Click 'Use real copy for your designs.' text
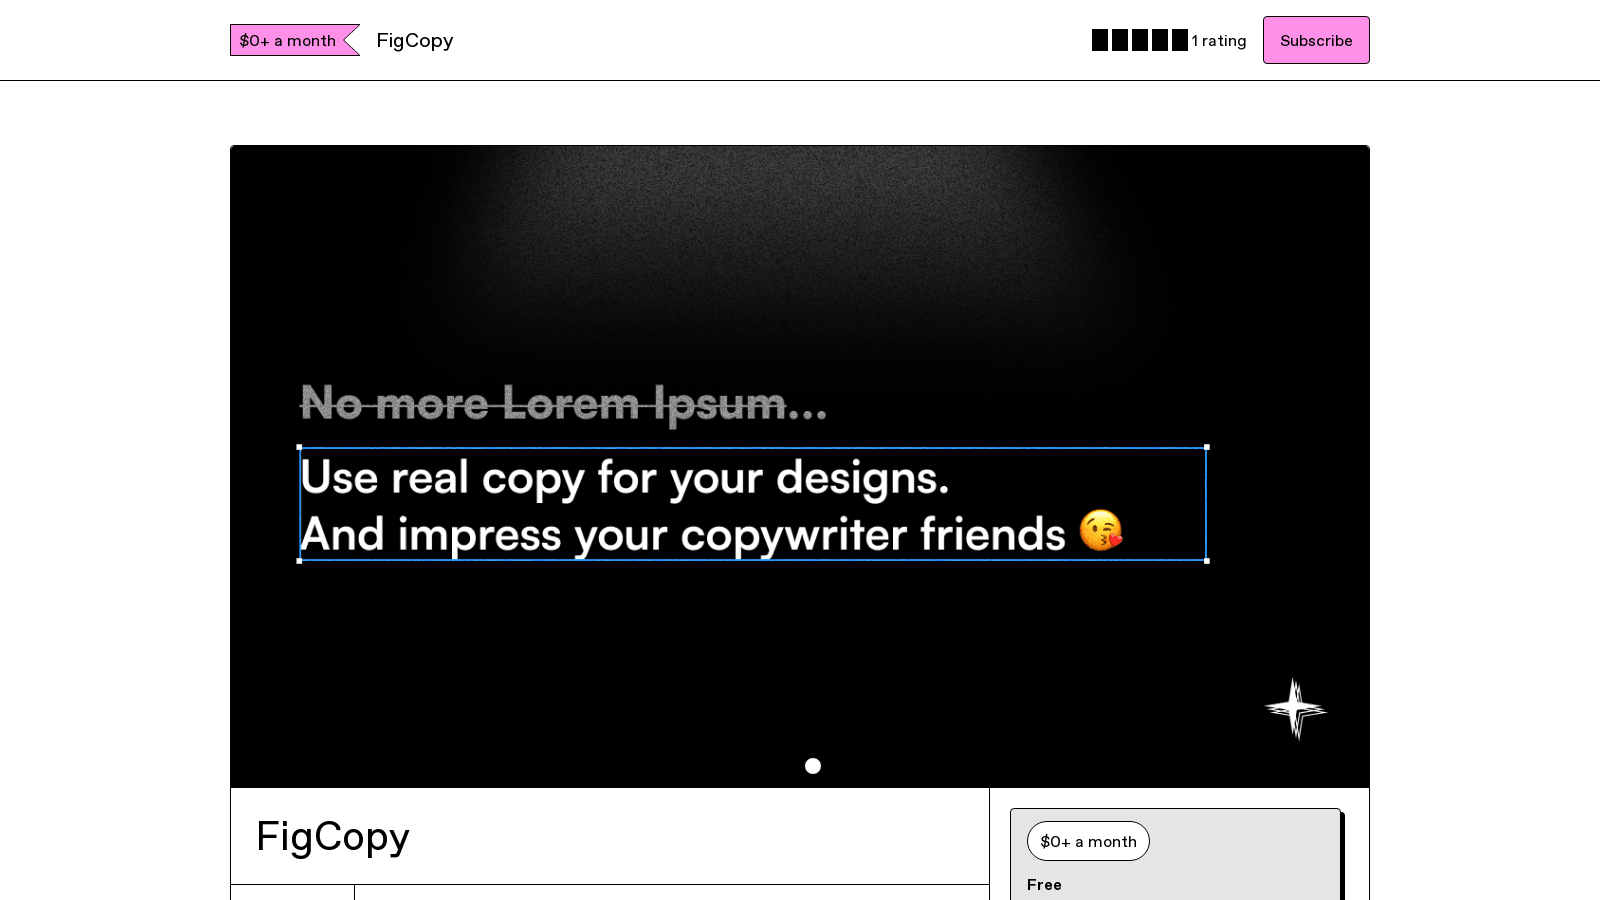This screenshot has height=900, width=1600. (625, 477)
